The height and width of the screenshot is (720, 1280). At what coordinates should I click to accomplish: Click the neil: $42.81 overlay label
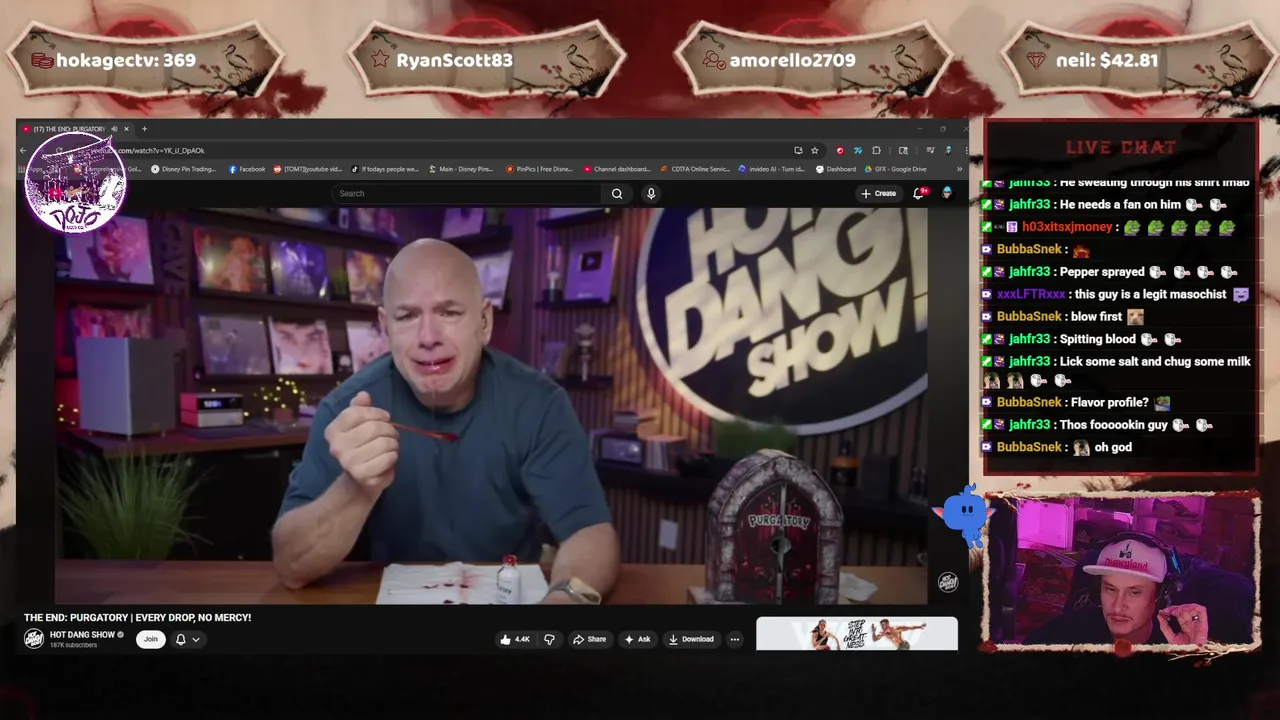coord(1107,60)
